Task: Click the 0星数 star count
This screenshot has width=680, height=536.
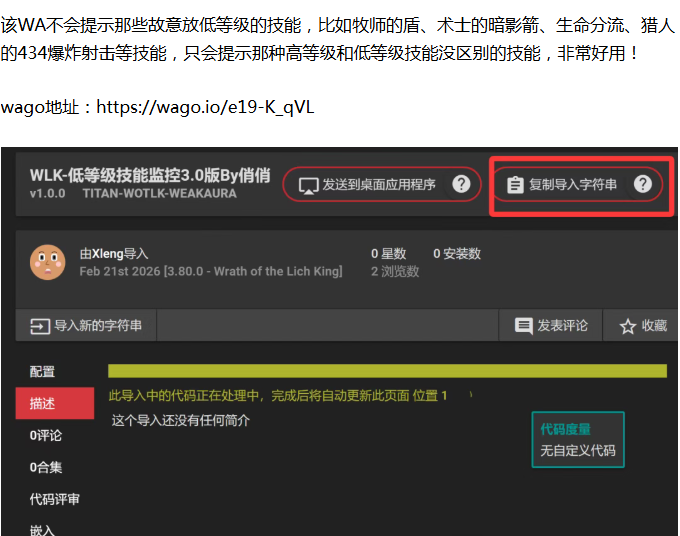Action: pyautogui.click(x=389, y=254)
